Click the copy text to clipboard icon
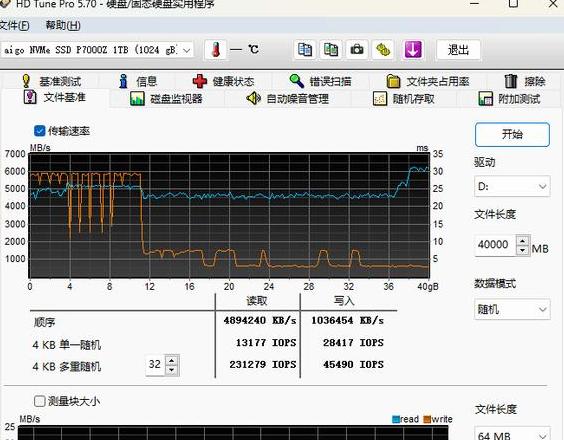 [305, 49]
